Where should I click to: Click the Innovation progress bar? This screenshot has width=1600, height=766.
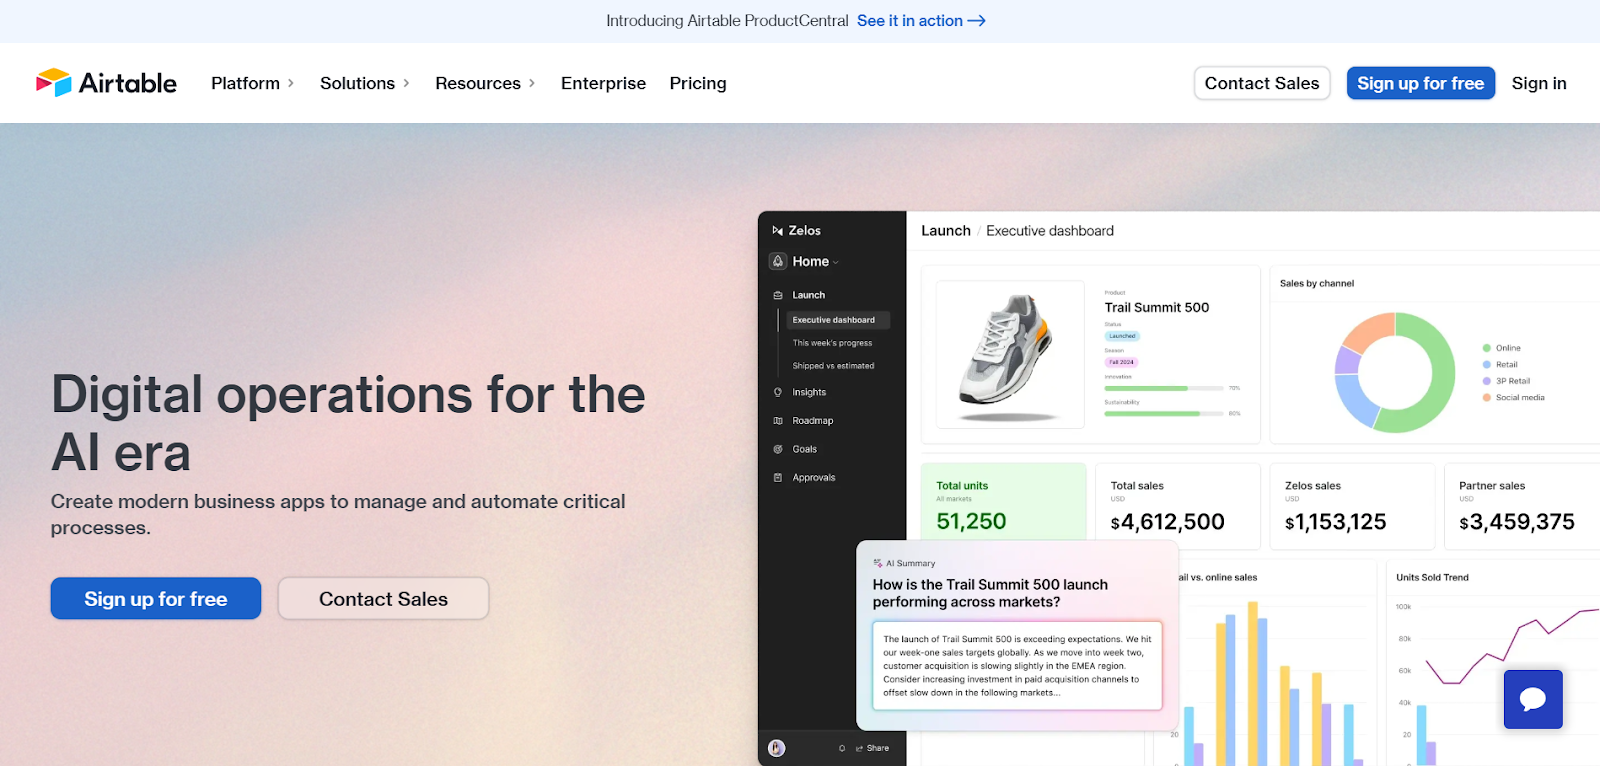tap(1164, 388)
